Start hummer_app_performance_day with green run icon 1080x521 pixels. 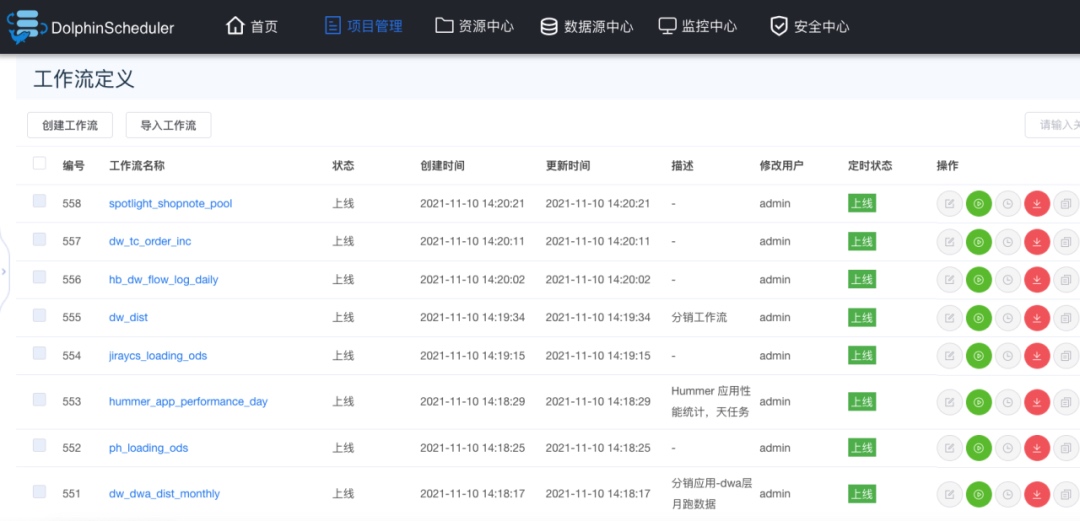[979, 402]
